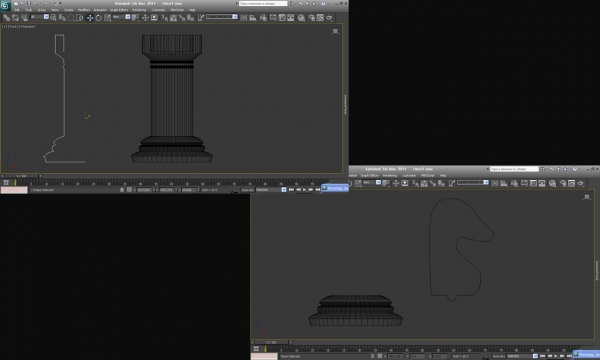600x360 pixels.
Task: Click Render Production teapot in rook window
Action: [x=329, y=18]
